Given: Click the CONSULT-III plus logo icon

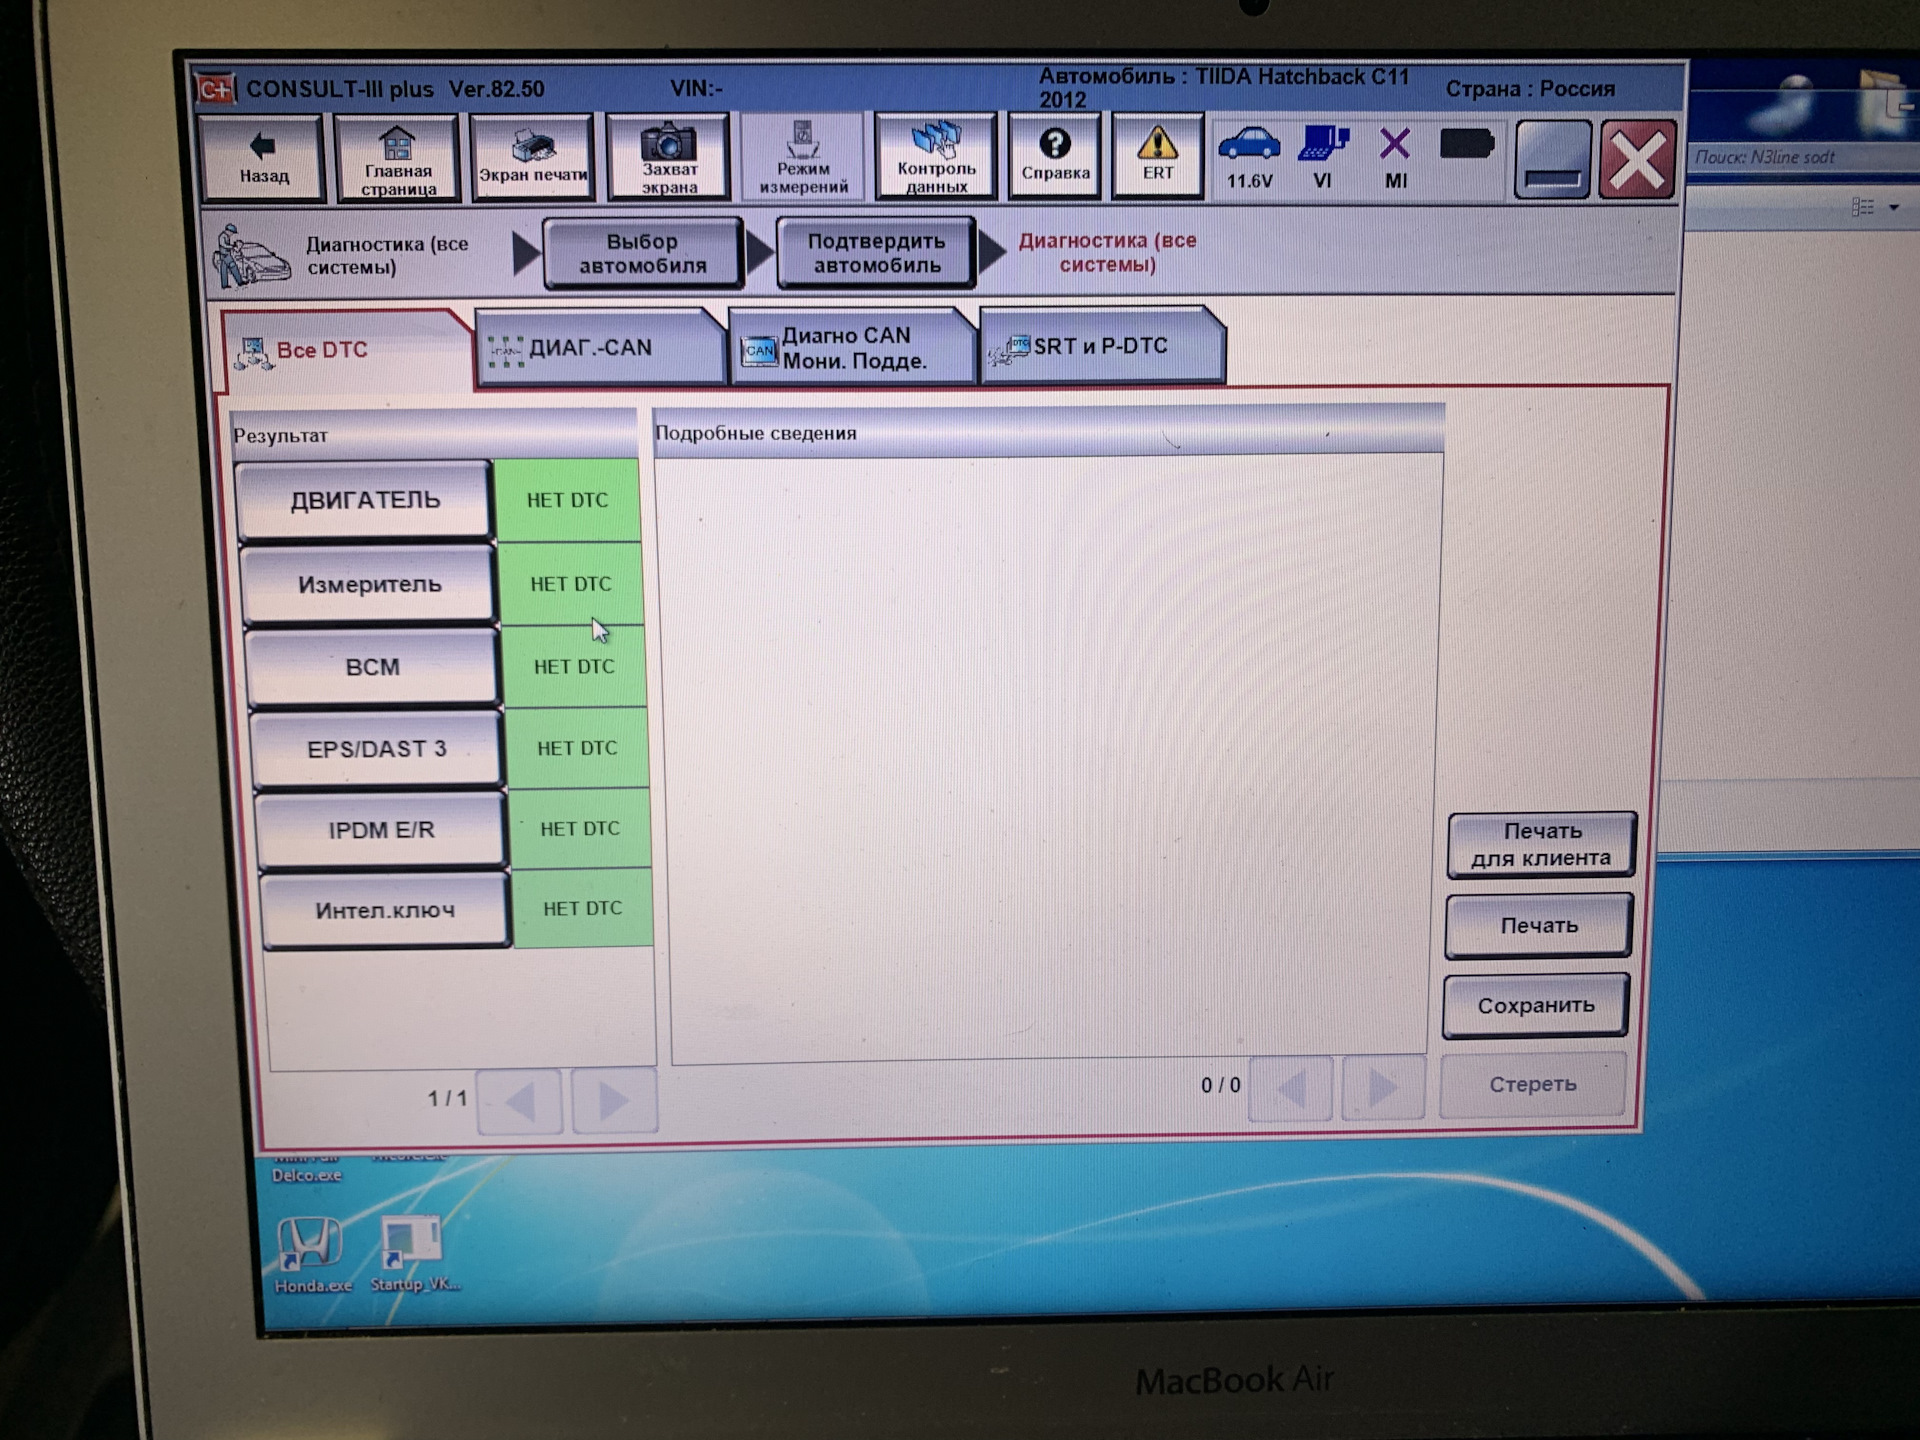Looking at the screenshot, I should 215,89.
